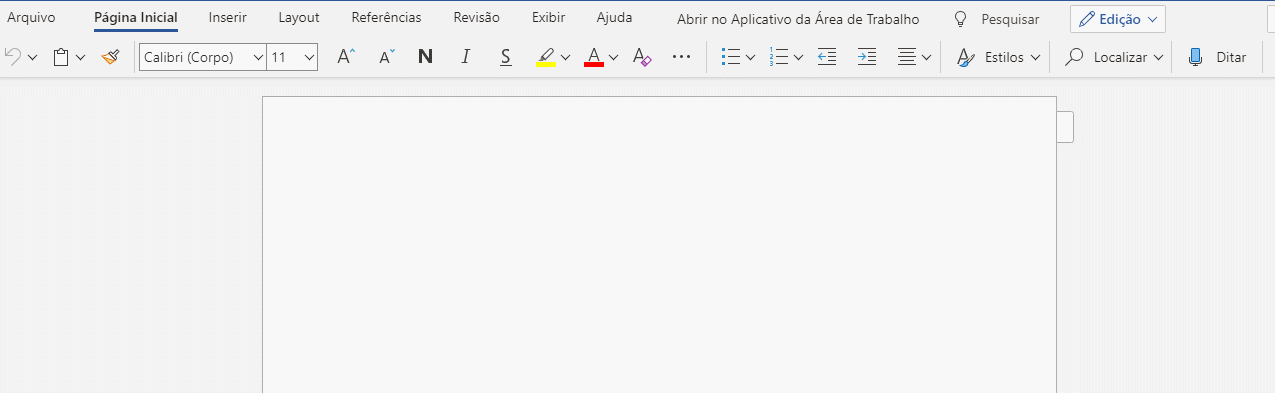Click the numbered list icon
1275x393 pixels.
click(x=779, y=57)
